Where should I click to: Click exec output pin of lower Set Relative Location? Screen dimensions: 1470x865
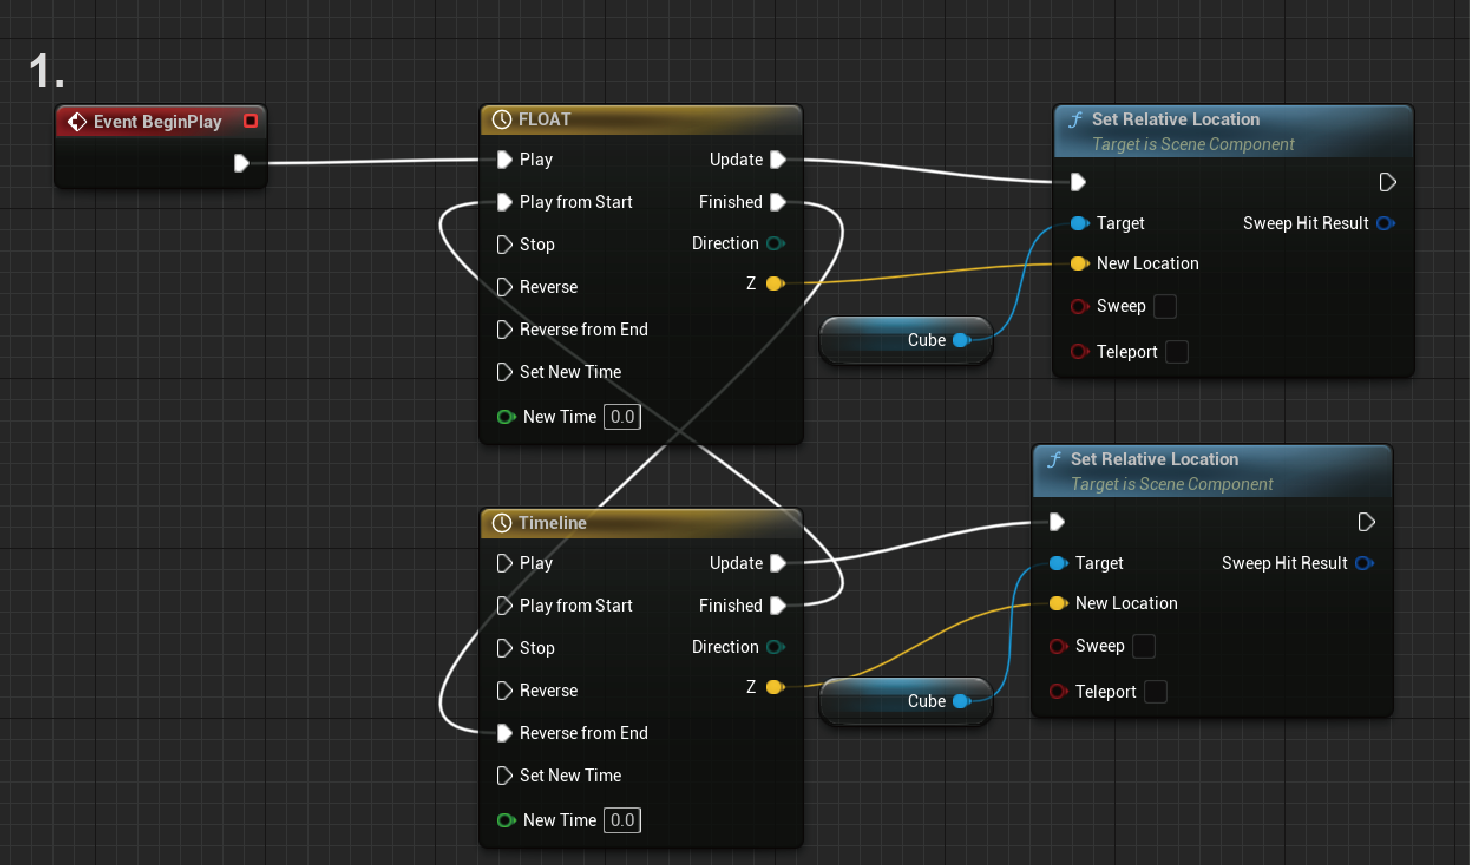[x=1366, y=522]
